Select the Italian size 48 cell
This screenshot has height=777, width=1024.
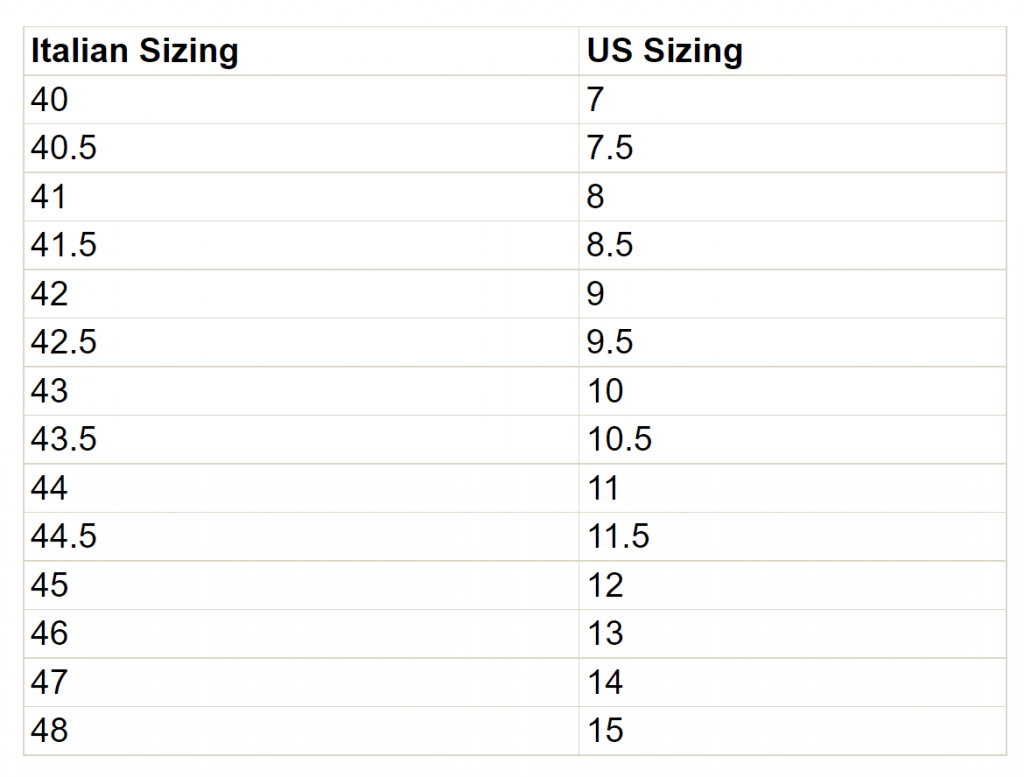[x=301, y=731]
